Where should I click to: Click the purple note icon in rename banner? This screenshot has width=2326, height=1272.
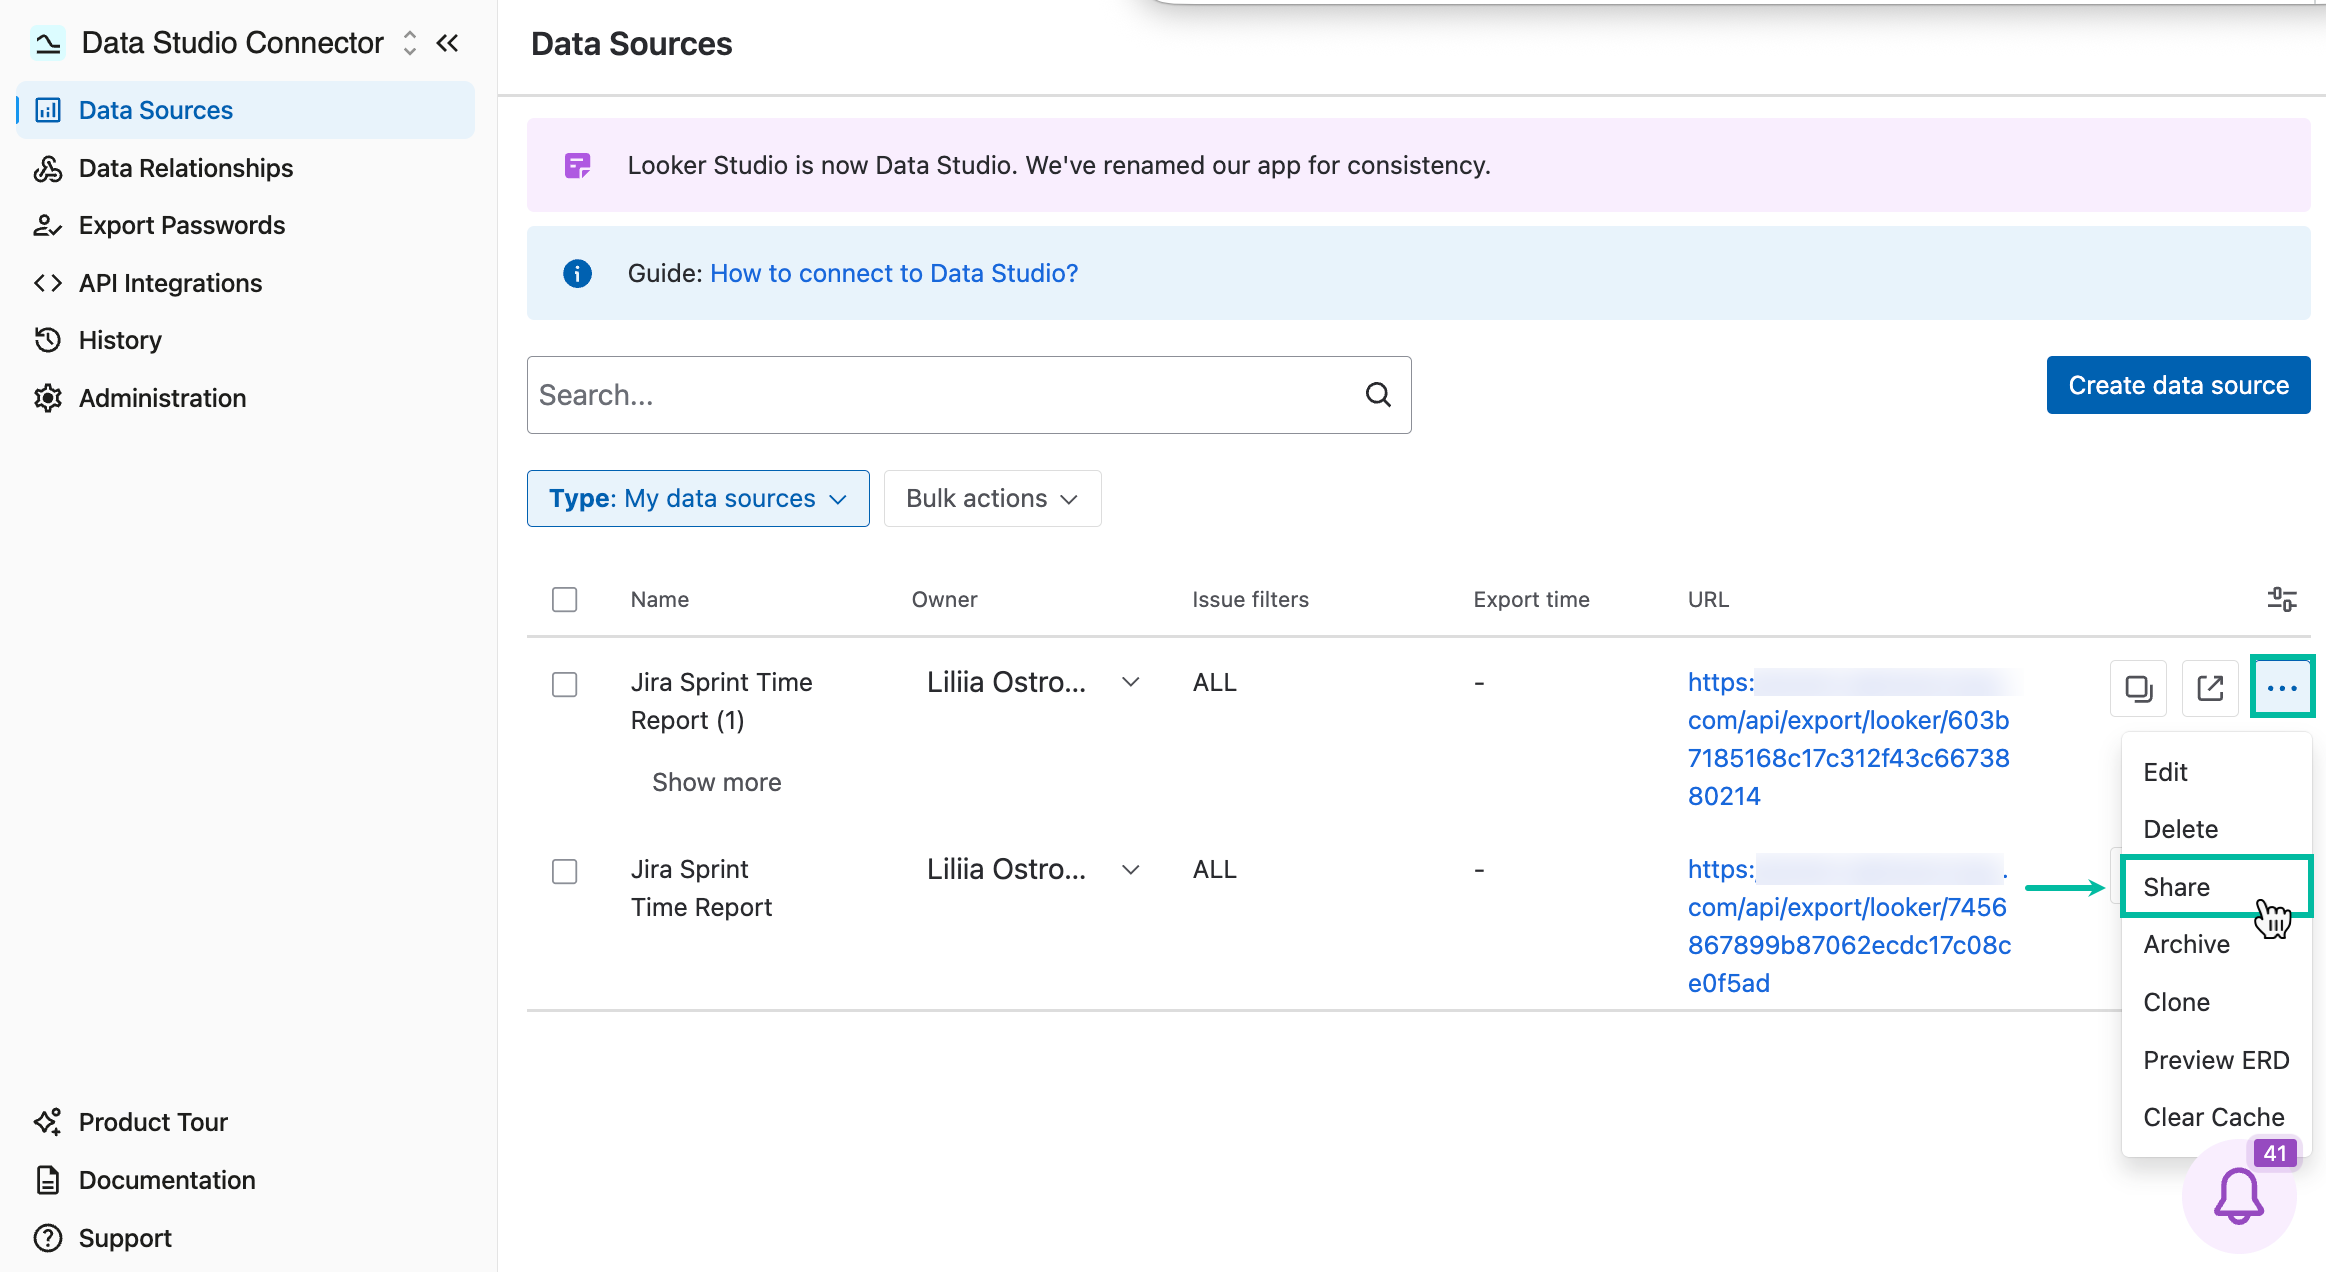point(577,165)
